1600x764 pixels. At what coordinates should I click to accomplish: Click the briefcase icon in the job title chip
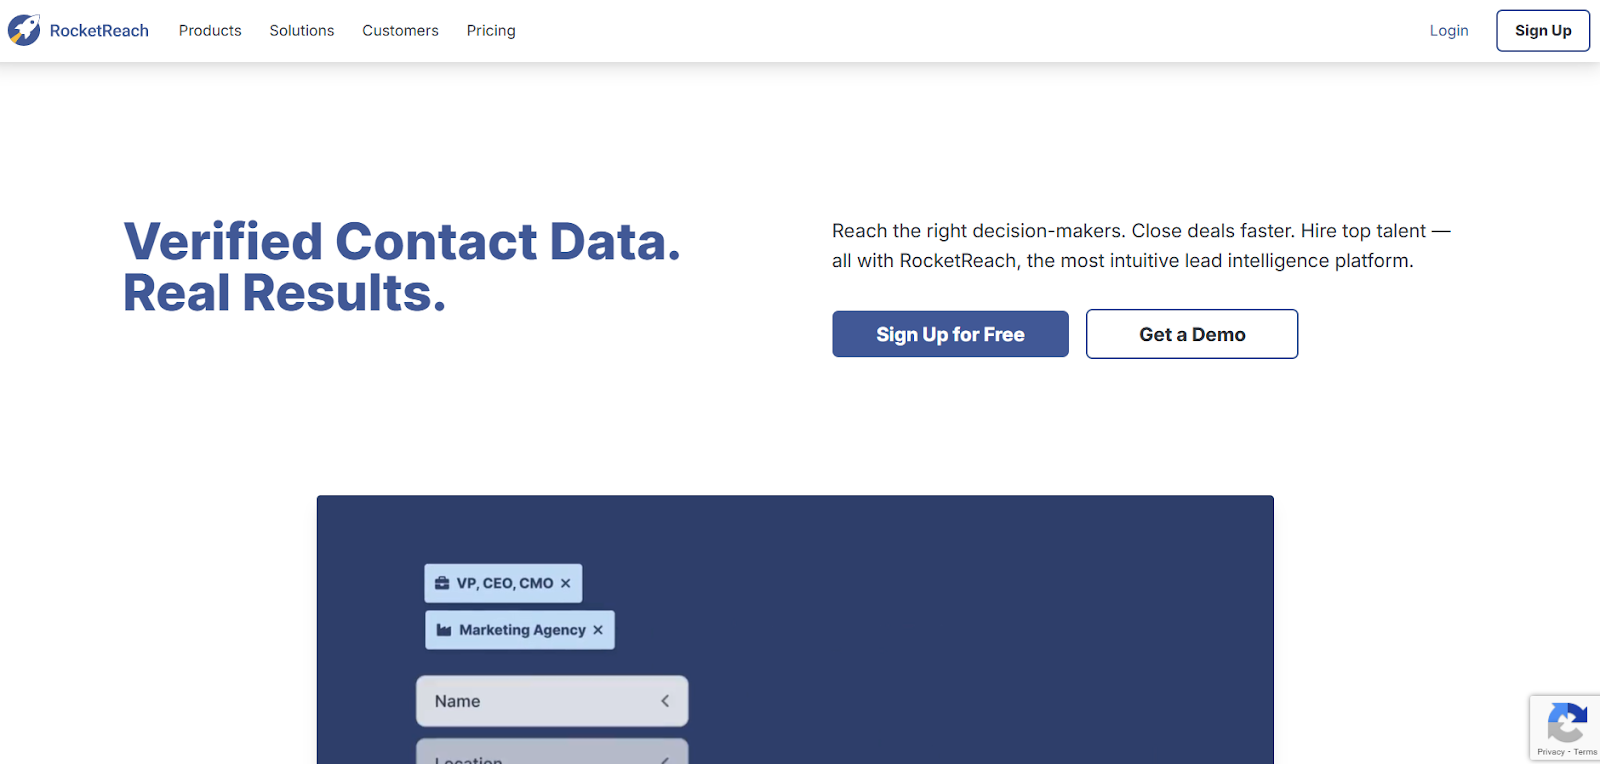point(441,583)
